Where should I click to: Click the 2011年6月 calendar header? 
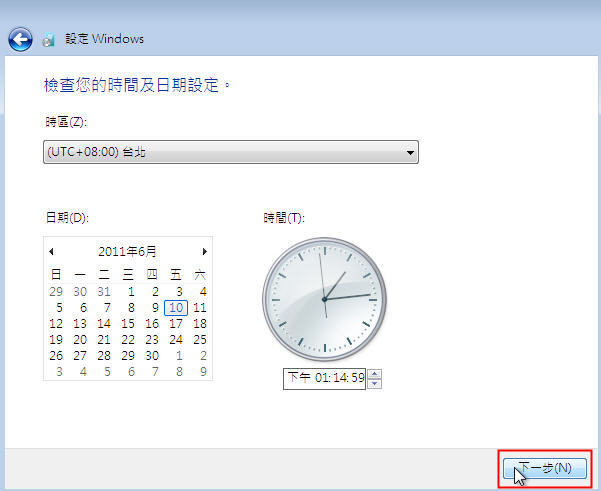click(x=127, y=251)
